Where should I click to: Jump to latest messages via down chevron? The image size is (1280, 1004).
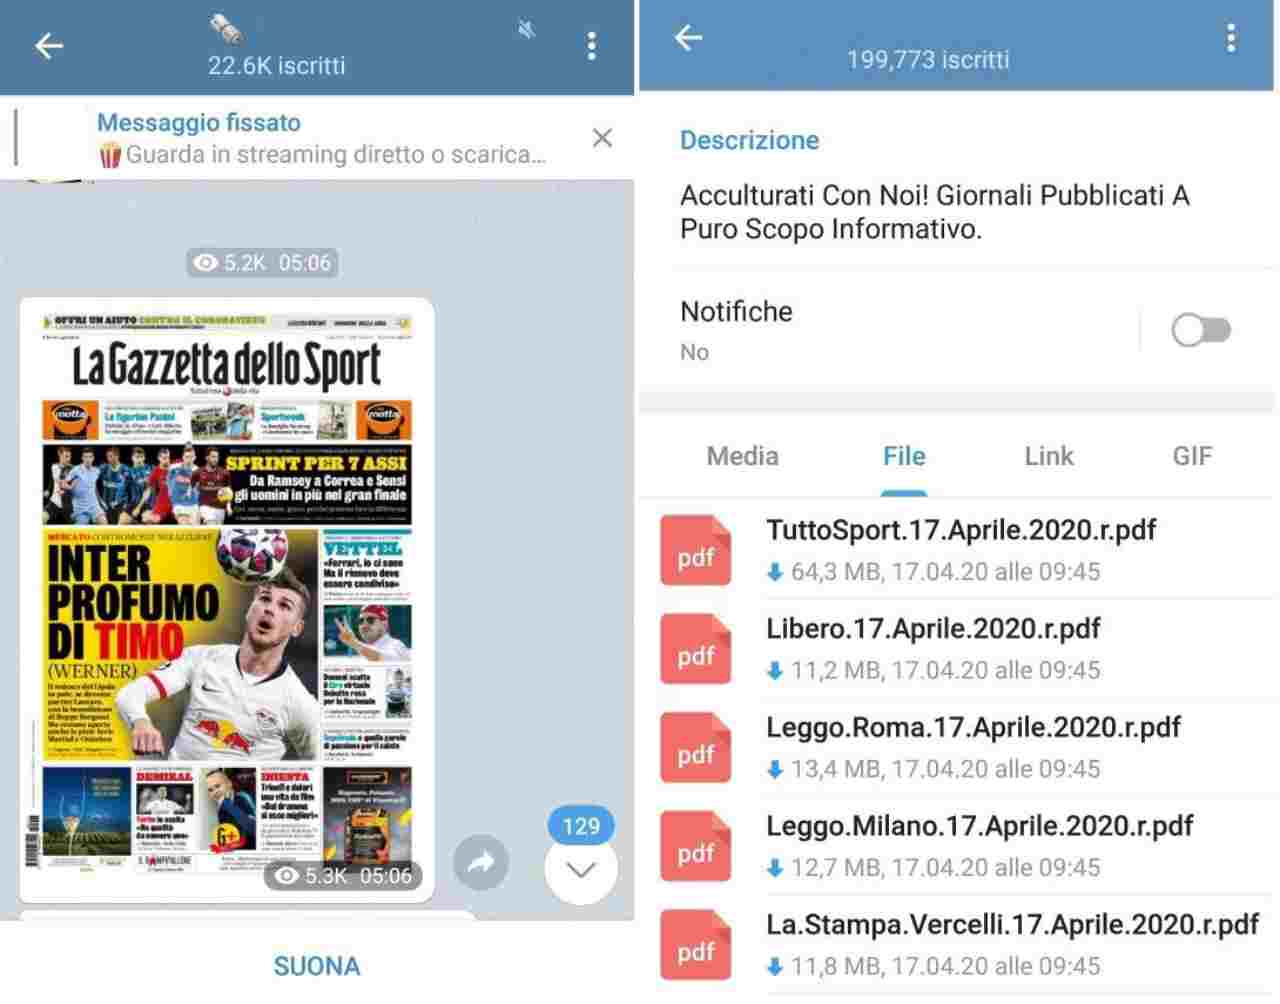pos(581,869)
